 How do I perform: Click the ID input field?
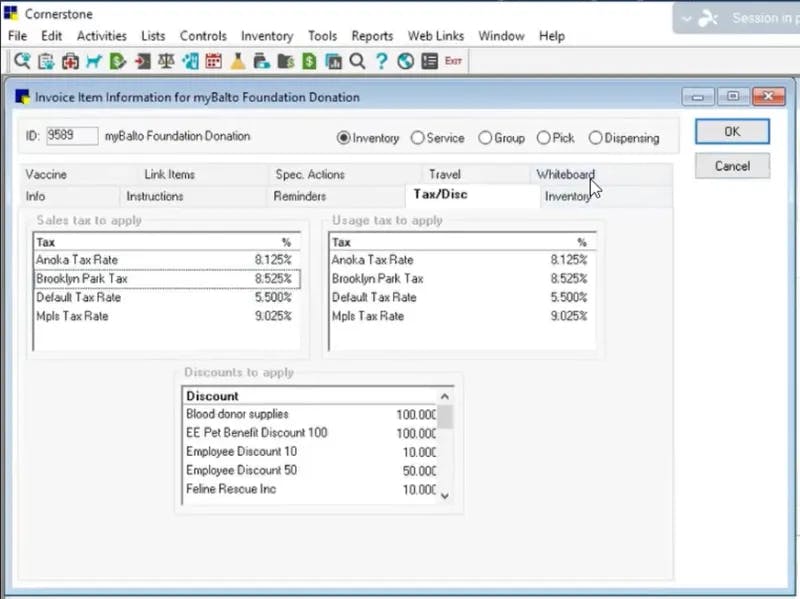point(72,136)
